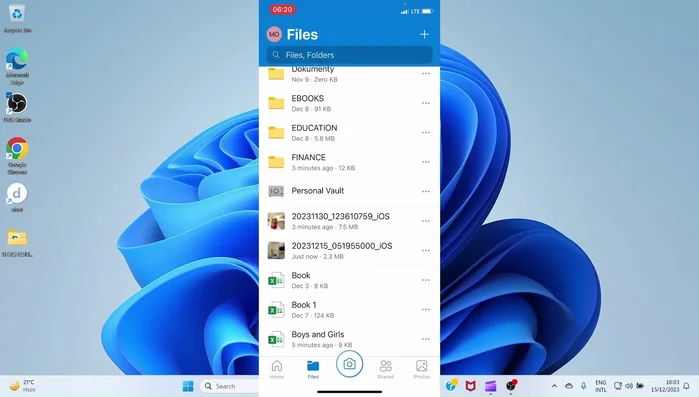Open the clock and date 15/12/2023
699x397 pixels.
(665, 386)
